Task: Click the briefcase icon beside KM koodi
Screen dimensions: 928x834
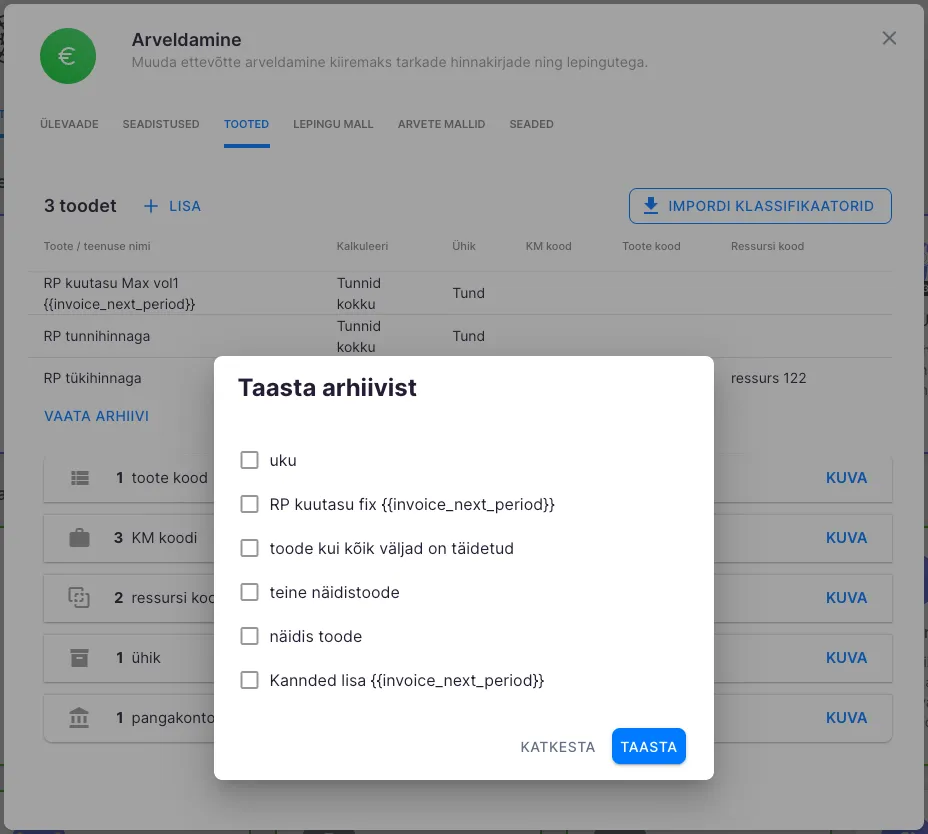Action: click(x=80, y=538)
